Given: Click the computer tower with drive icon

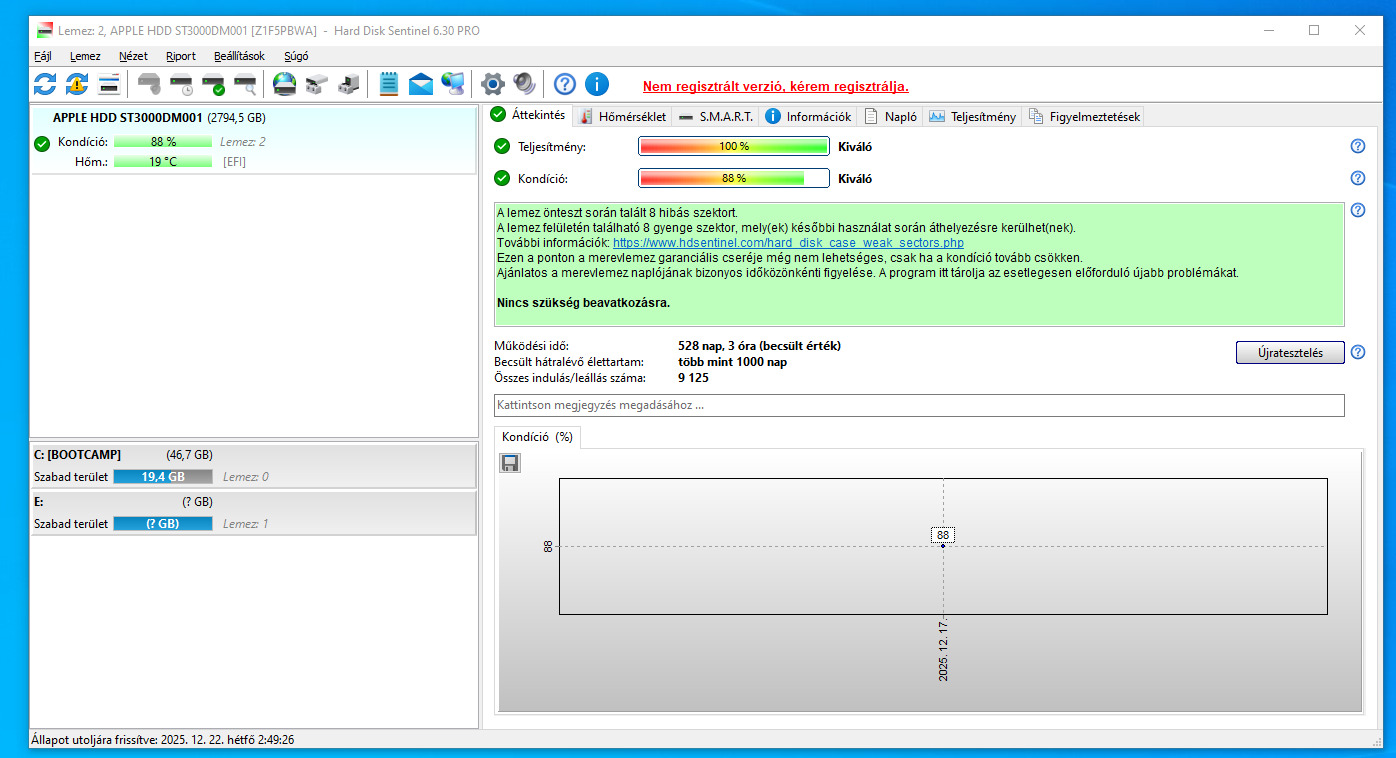Looking at the screenshot, I should (x=348, y=84).
